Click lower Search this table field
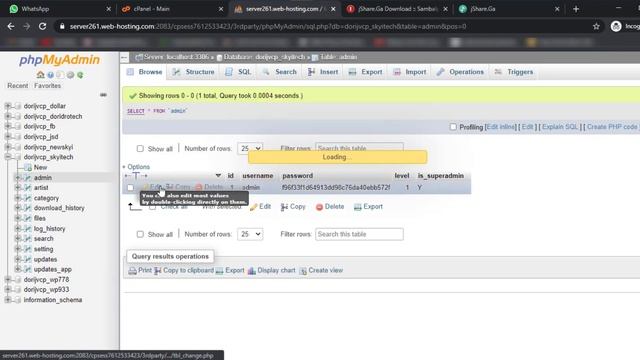Viewport: 640px width, 360px height. [x=359, y=234]
